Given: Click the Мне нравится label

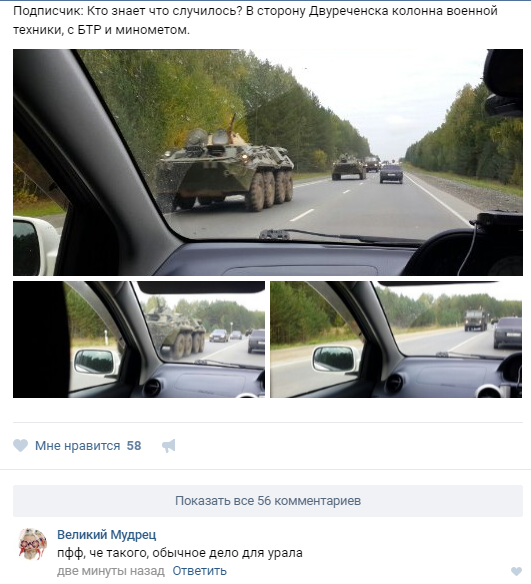Looking at the screenshot, I should click(x=77, y=446).
